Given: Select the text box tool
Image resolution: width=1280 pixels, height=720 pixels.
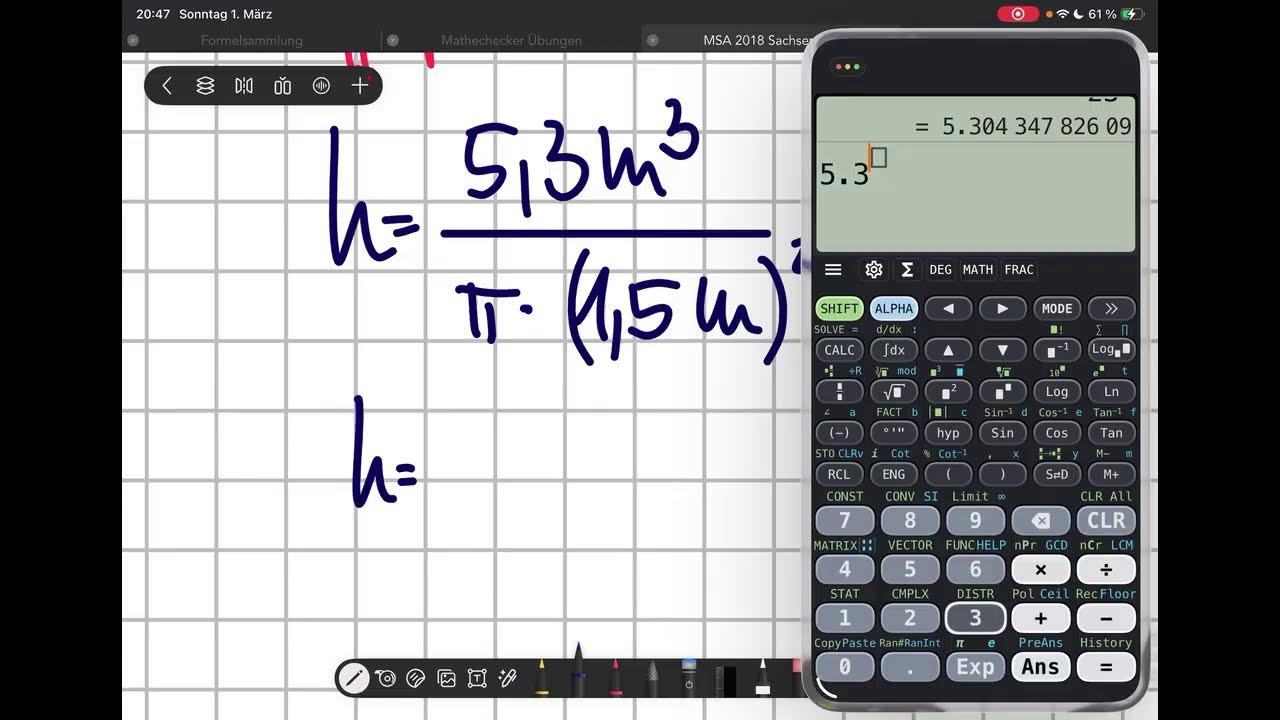Looking at the screenshot, I should tap(477, 679).
